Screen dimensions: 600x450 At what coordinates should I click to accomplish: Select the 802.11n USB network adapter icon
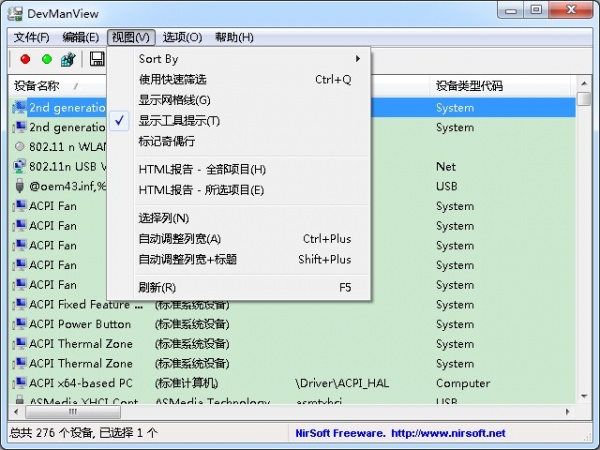pyautogui.click(x=19, y=166)
